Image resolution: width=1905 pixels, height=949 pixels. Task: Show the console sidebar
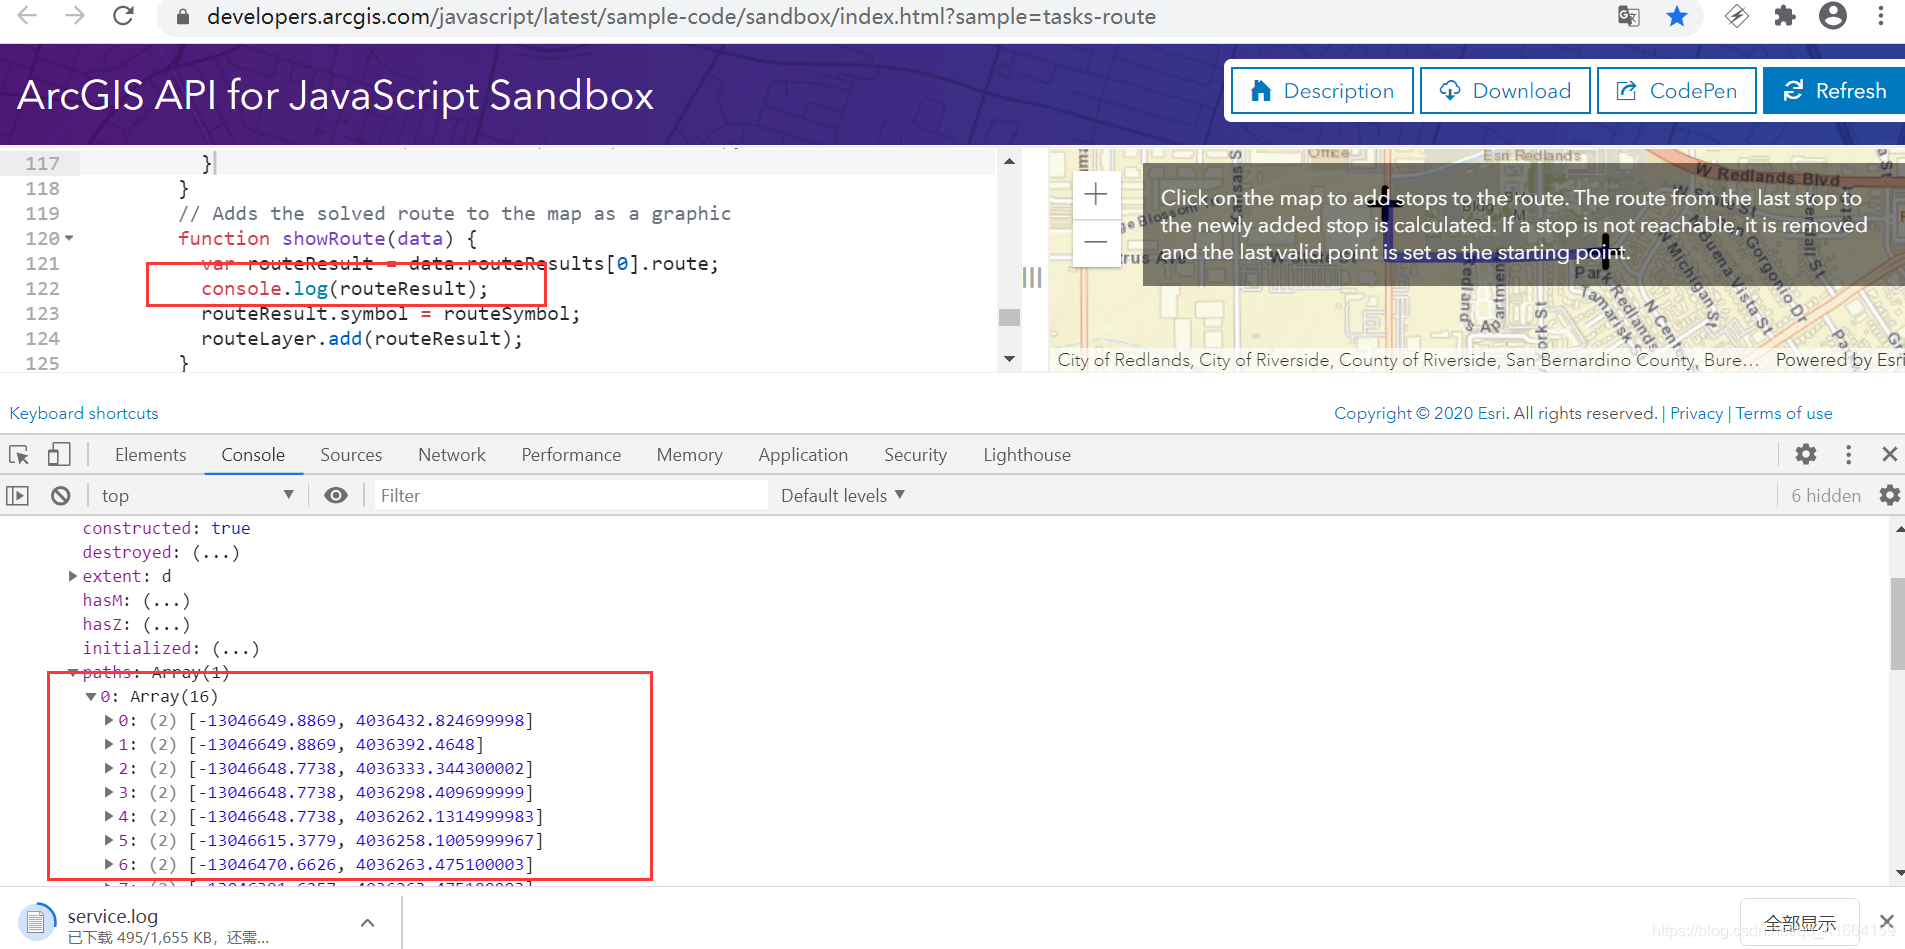coord(18,496)
